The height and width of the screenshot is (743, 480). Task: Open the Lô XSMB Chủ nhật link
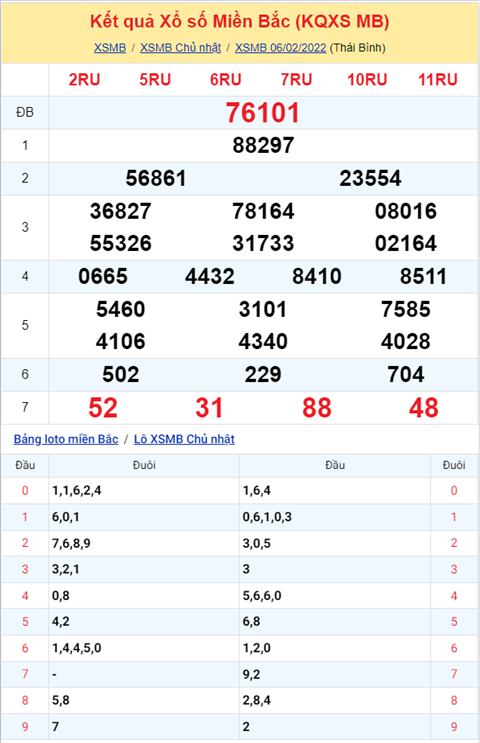(x=184, y=439)
